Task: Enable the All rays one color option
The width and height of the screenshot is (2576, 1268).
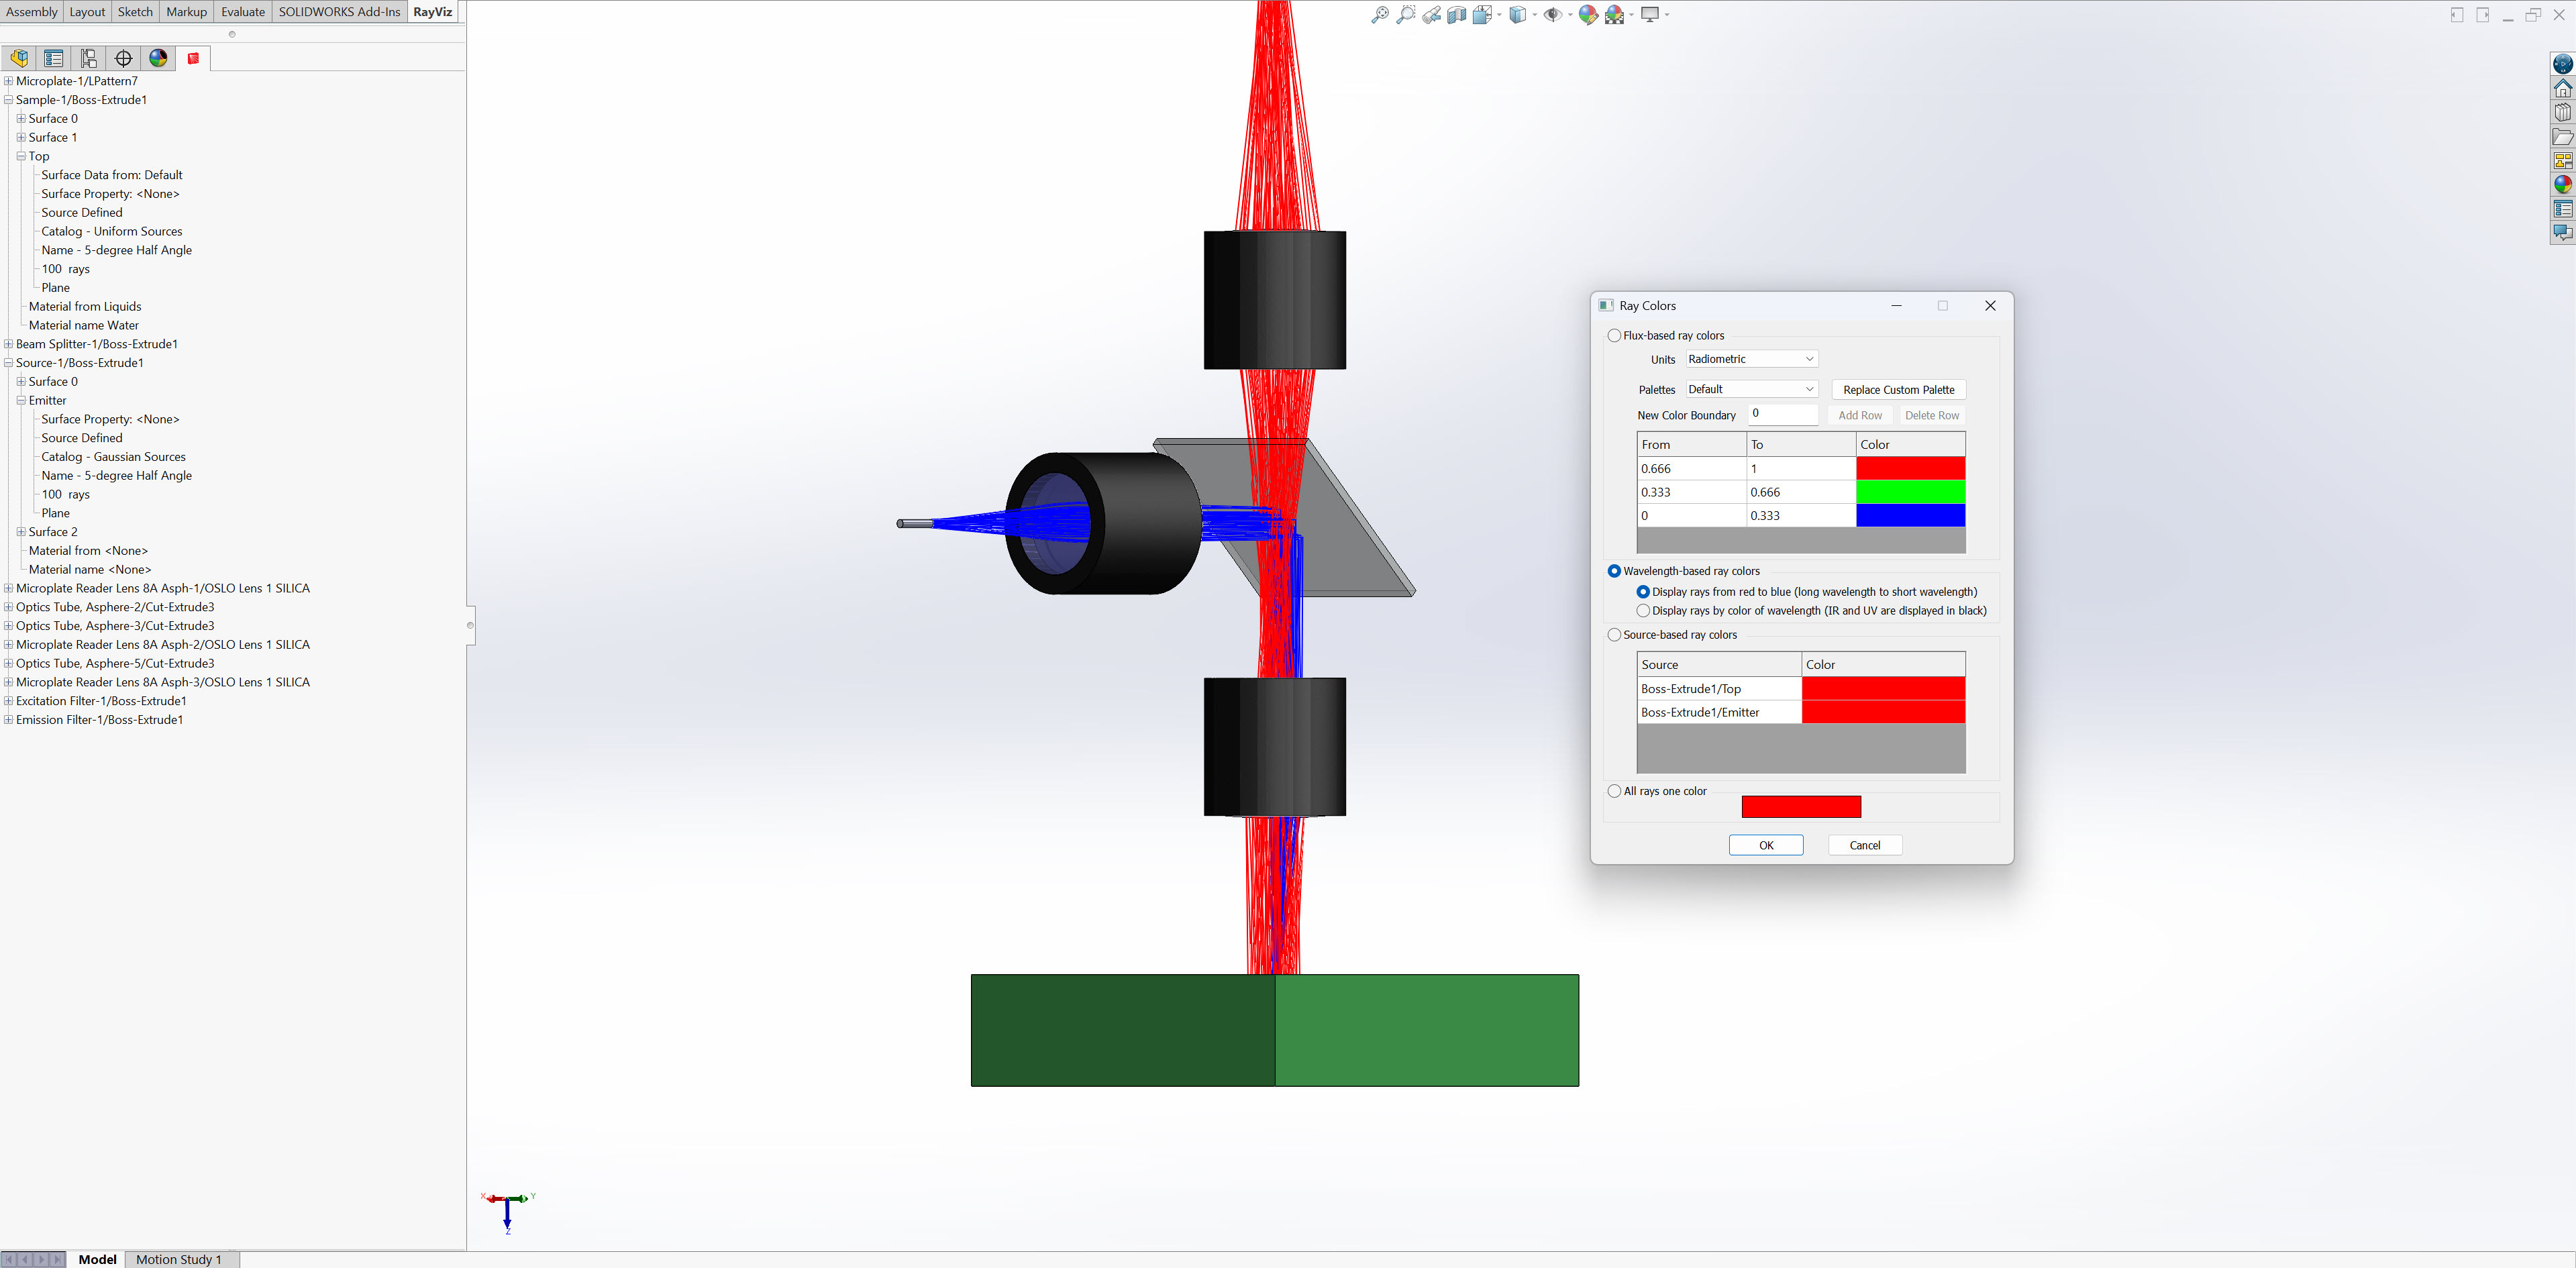Action: tap(1614, 791)
